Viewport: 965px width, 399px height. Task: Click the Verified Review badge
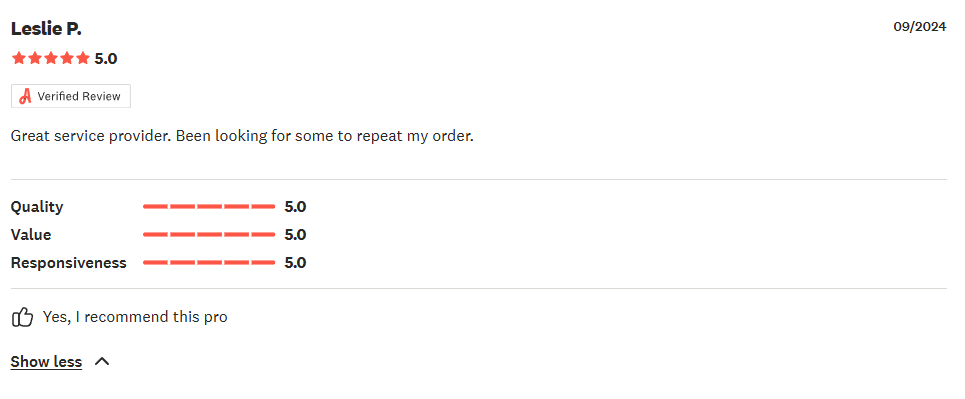coord(71,96)
